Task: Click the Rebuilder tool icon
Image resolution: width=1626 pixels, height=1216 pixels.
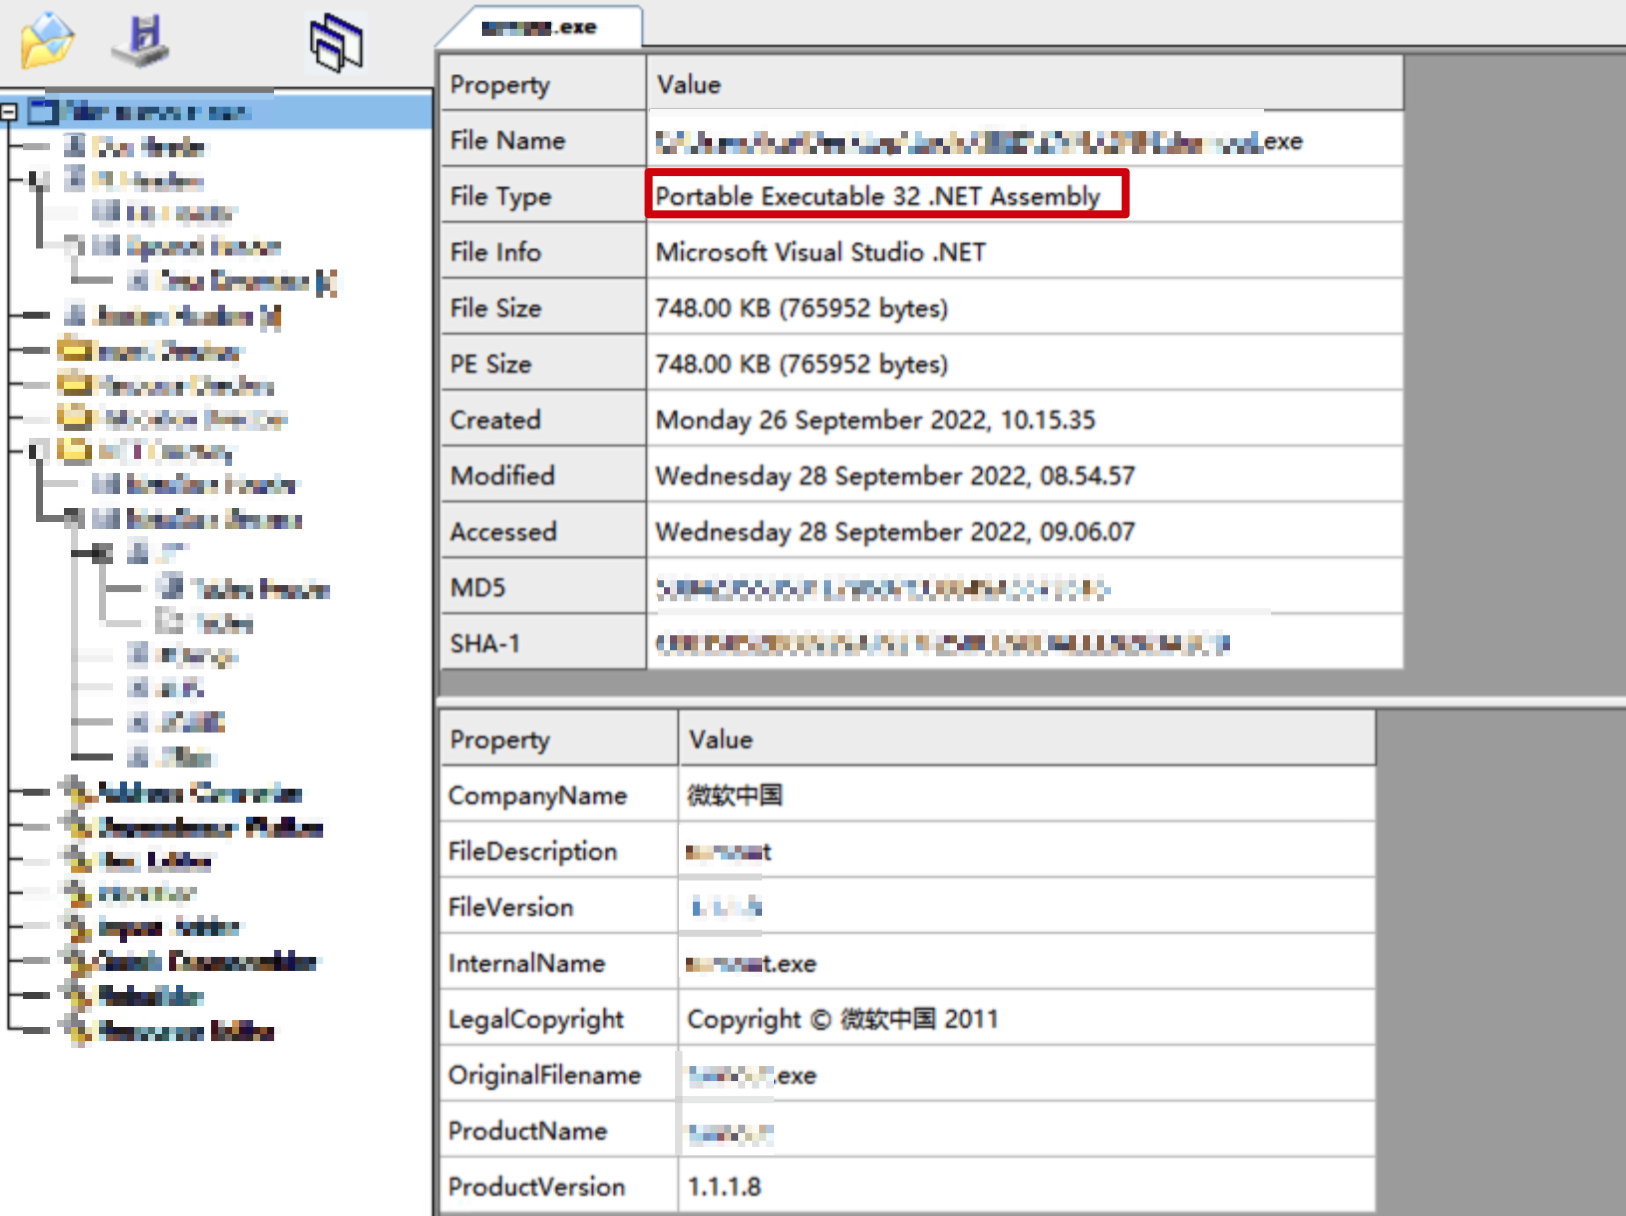Action: click(x=76, y=995)
